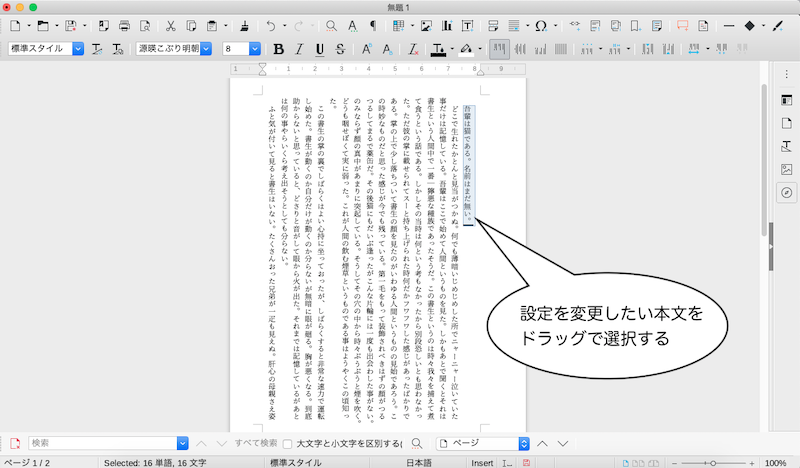Insert a special character with the Omega icon
This screenshot has height=468, width=800.
(x=541, y=26)
